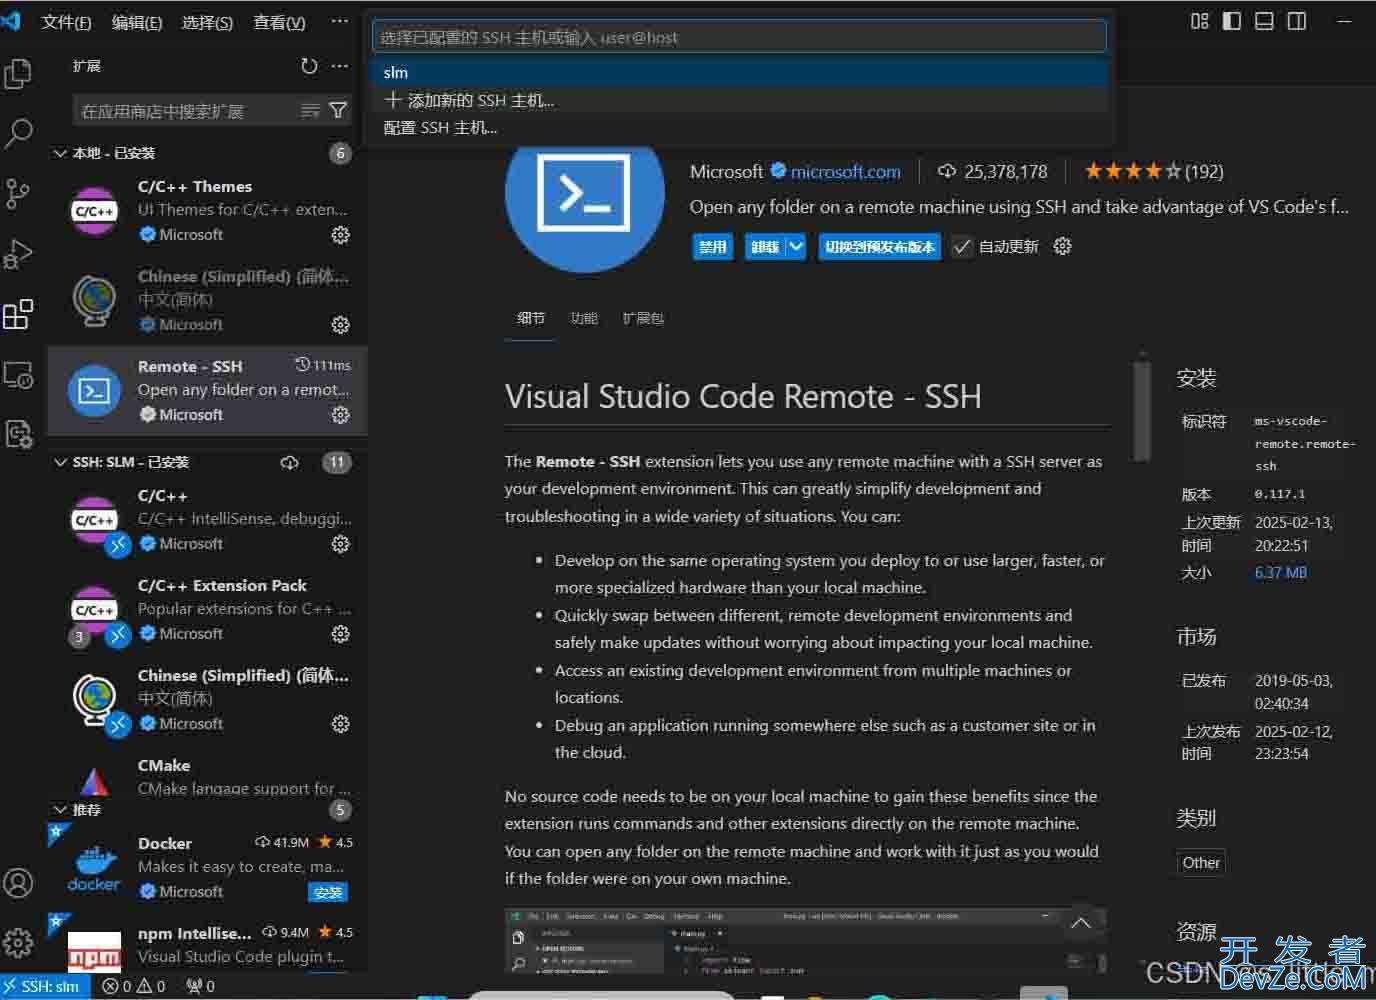Open the Accounts icon in activity bar
This screenshot has width=1376, height=1000.
pos(18,883)
